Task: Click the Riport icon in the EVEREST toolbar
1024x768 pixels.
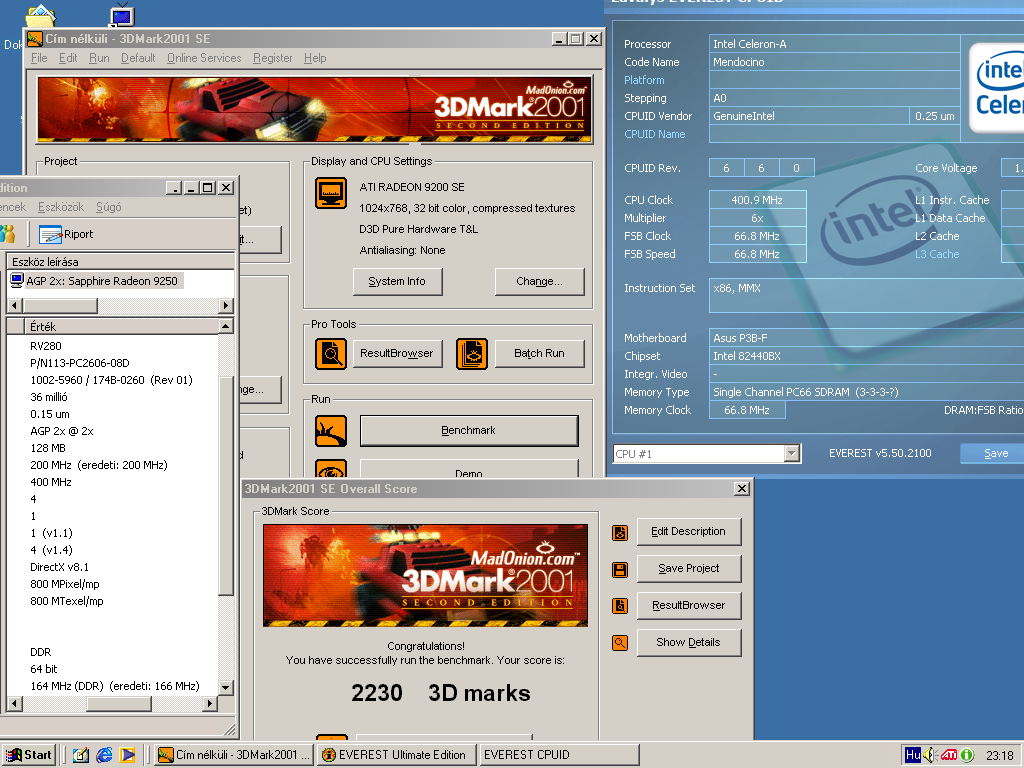Action: click(50, 234)
